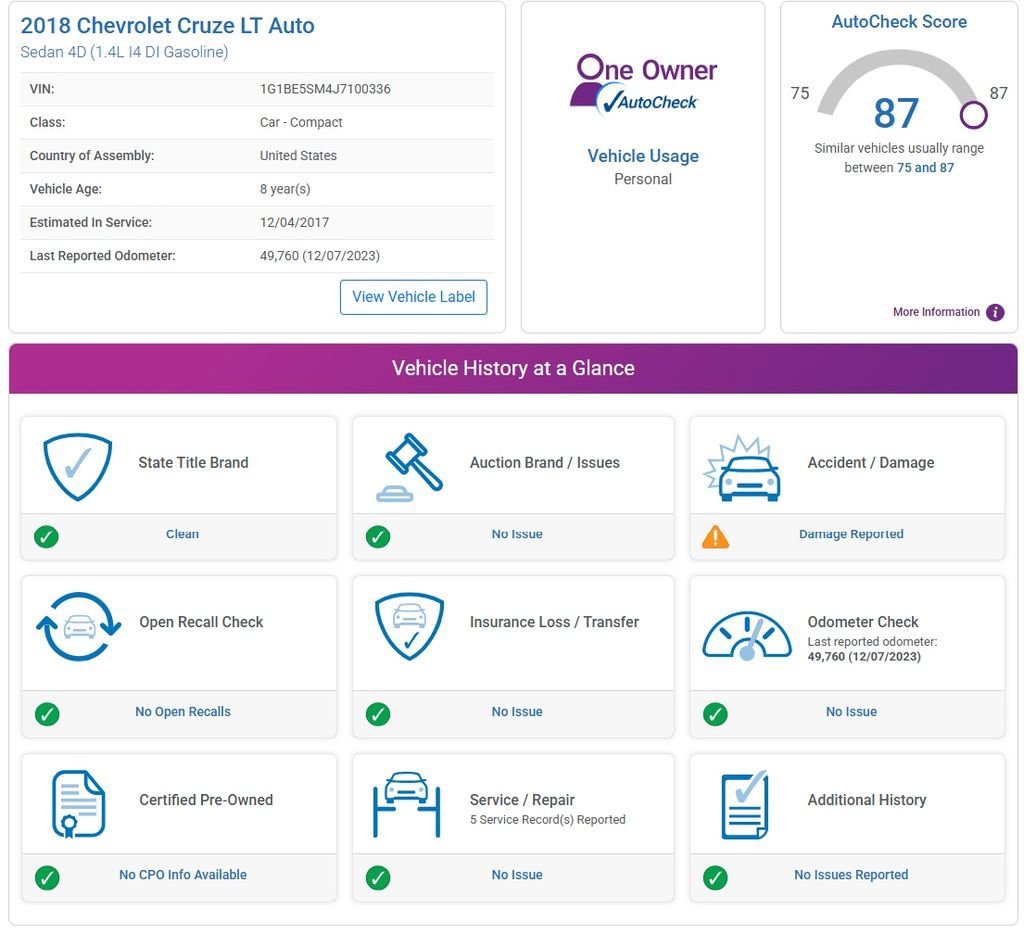Click the 12/04/2017 in-service date
The width and height of the screenshot is (1024, 931).
pos(295,222)
